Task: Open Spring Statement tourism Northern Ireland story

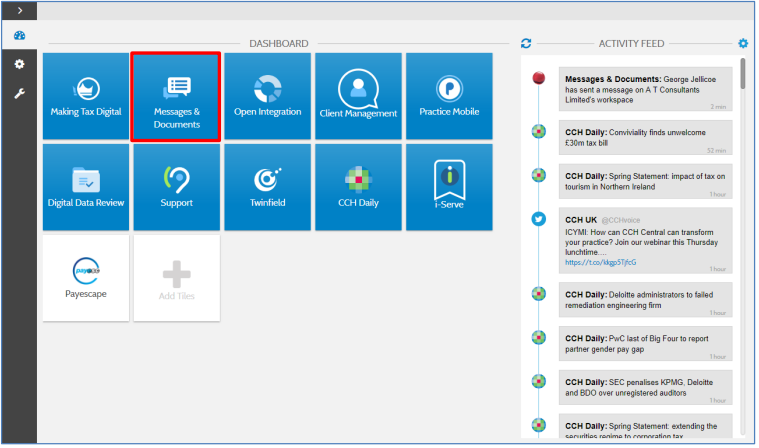Action: tap(645, 181)
